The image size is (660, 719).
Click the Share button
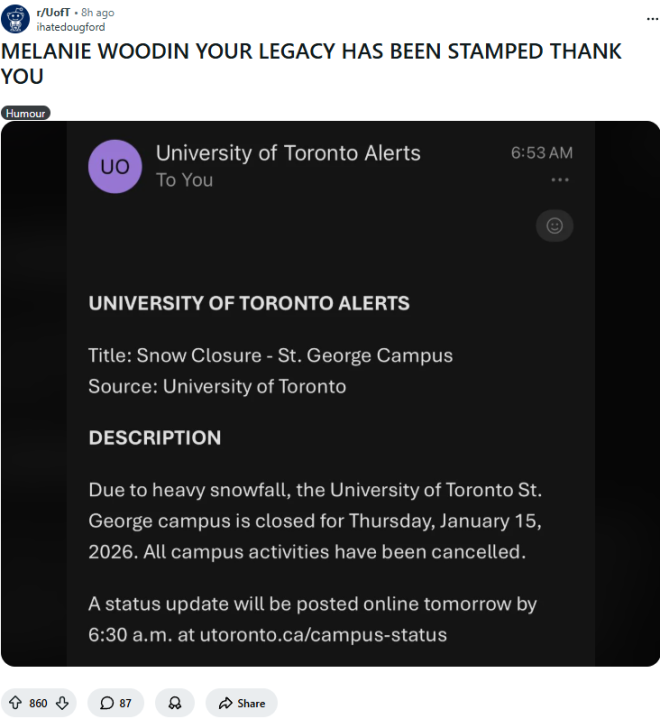click(241, 703)
